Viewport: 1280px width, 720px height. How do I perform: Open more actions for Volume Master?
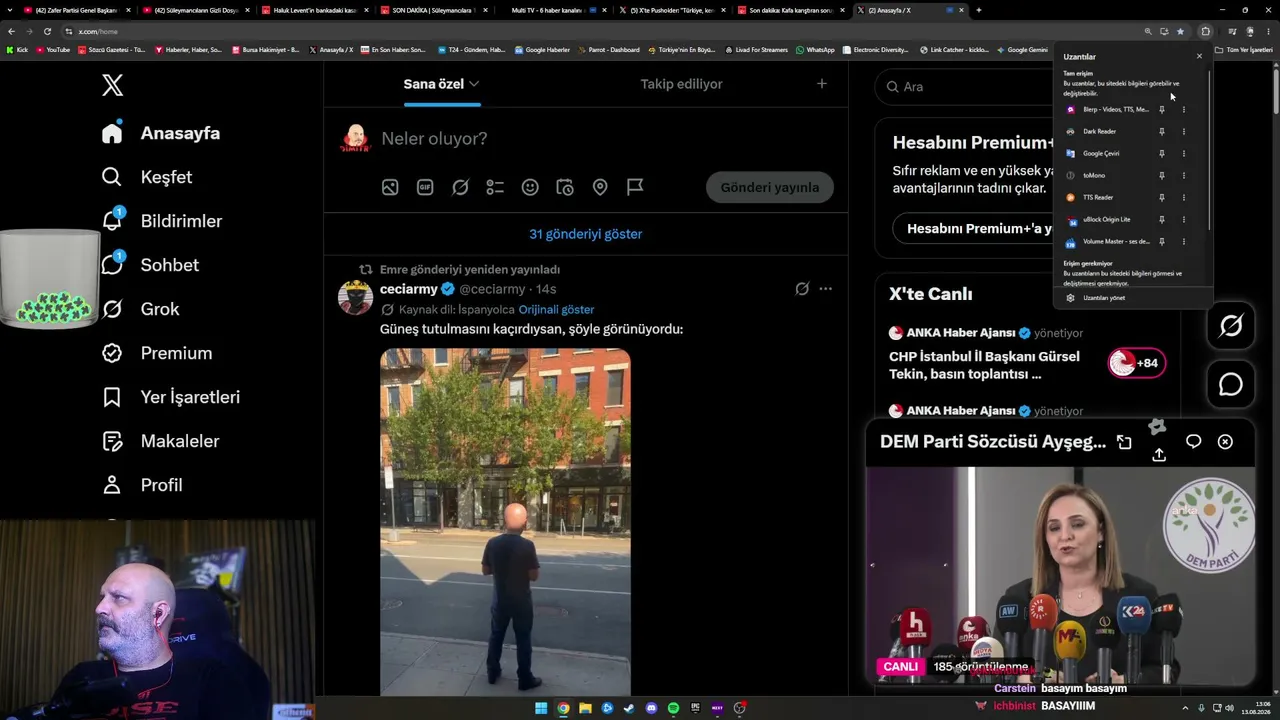tap(1184, 241)
